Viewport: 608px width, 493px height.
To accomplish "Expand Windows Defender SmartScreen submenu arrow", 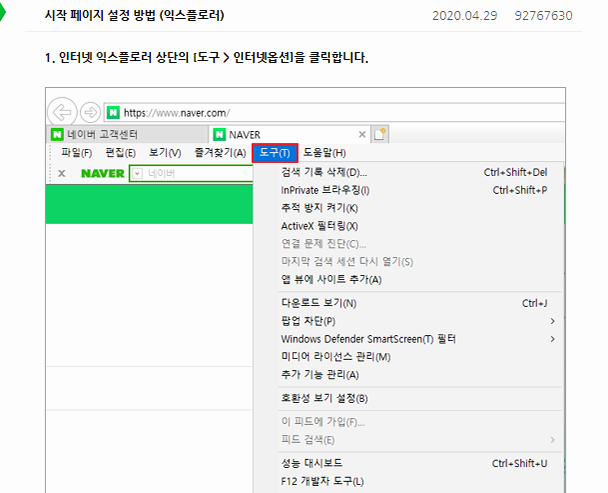I will [x=552, y=339].
